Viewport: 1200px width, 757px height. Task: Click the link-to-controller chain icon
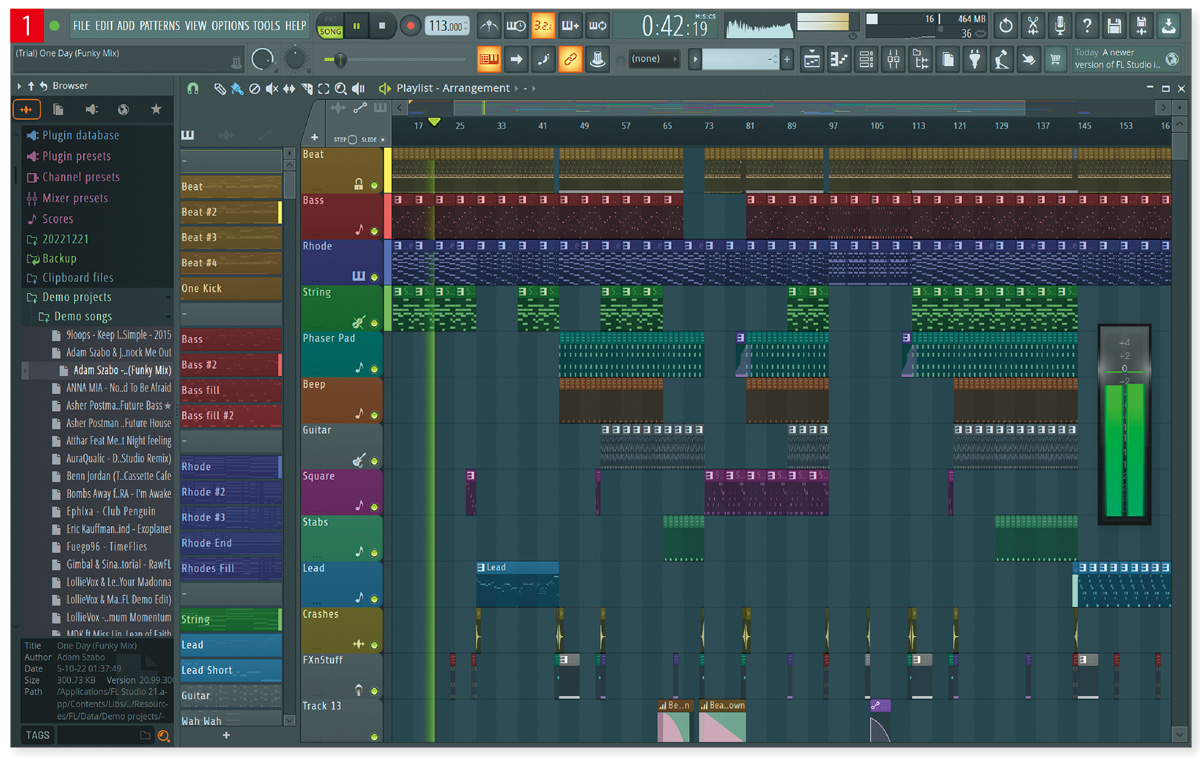tap(573, 60)
